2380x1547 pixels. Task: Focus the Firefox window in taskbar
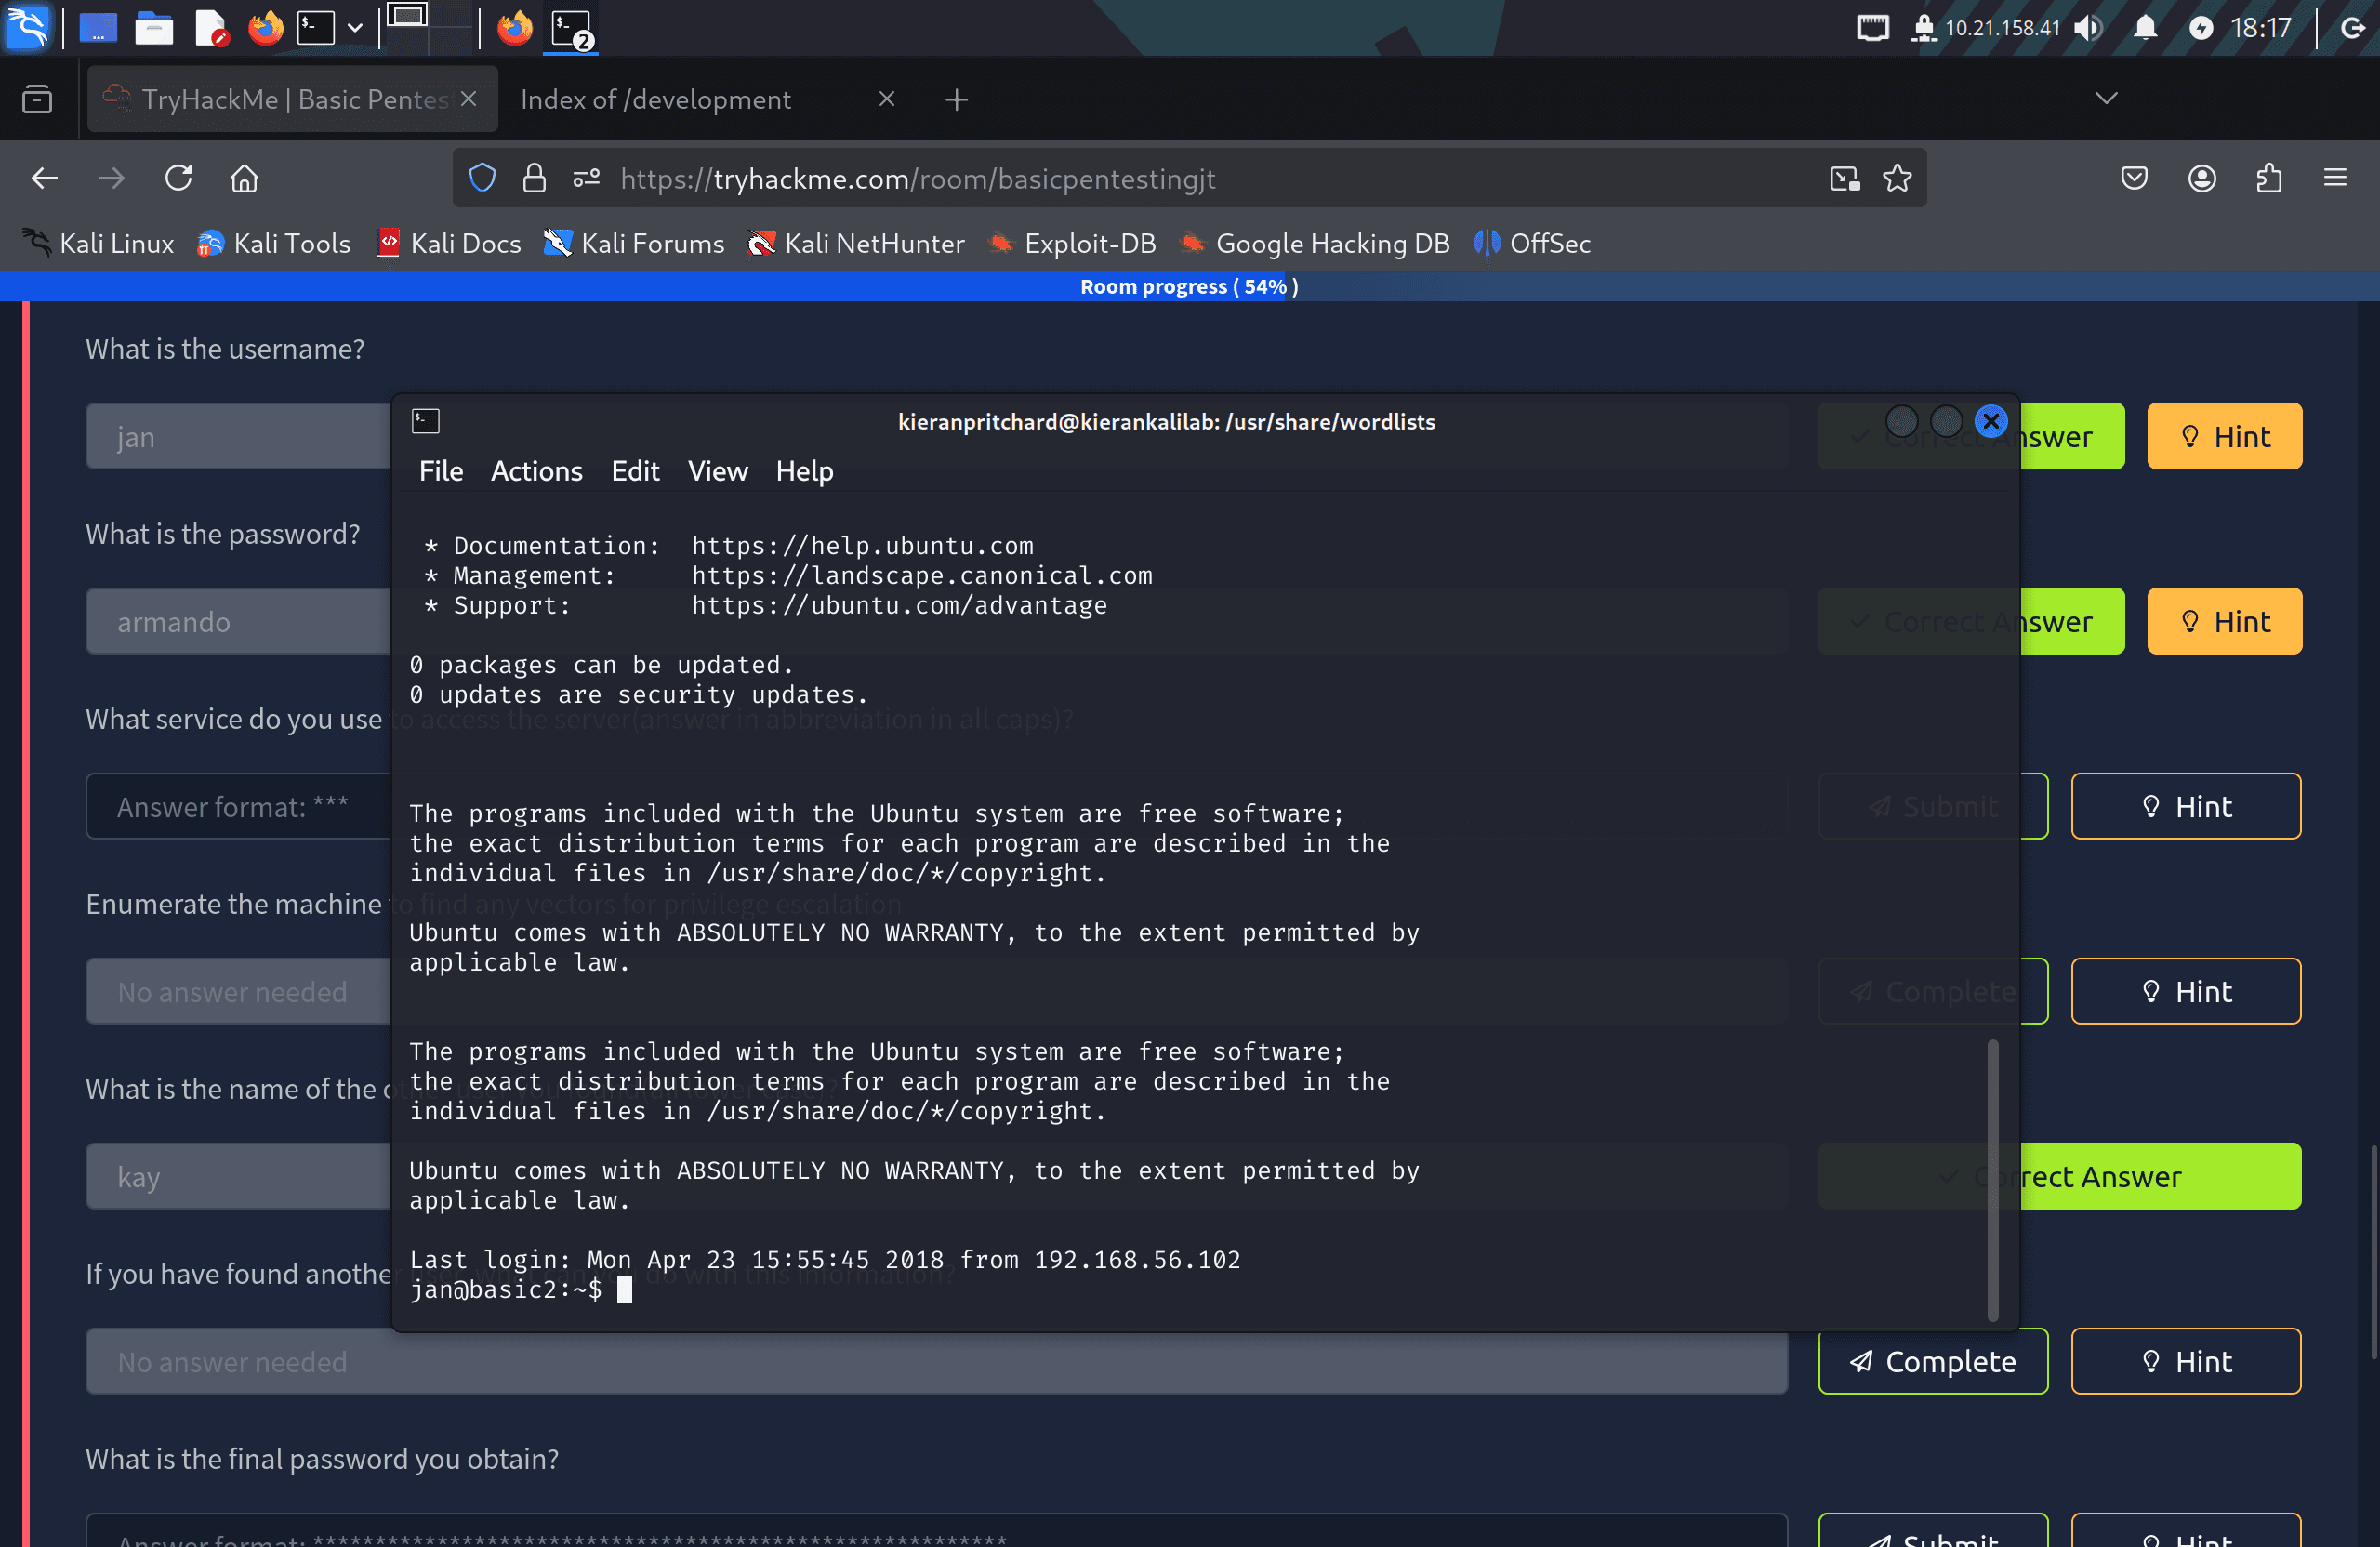[x=514, y=28]
